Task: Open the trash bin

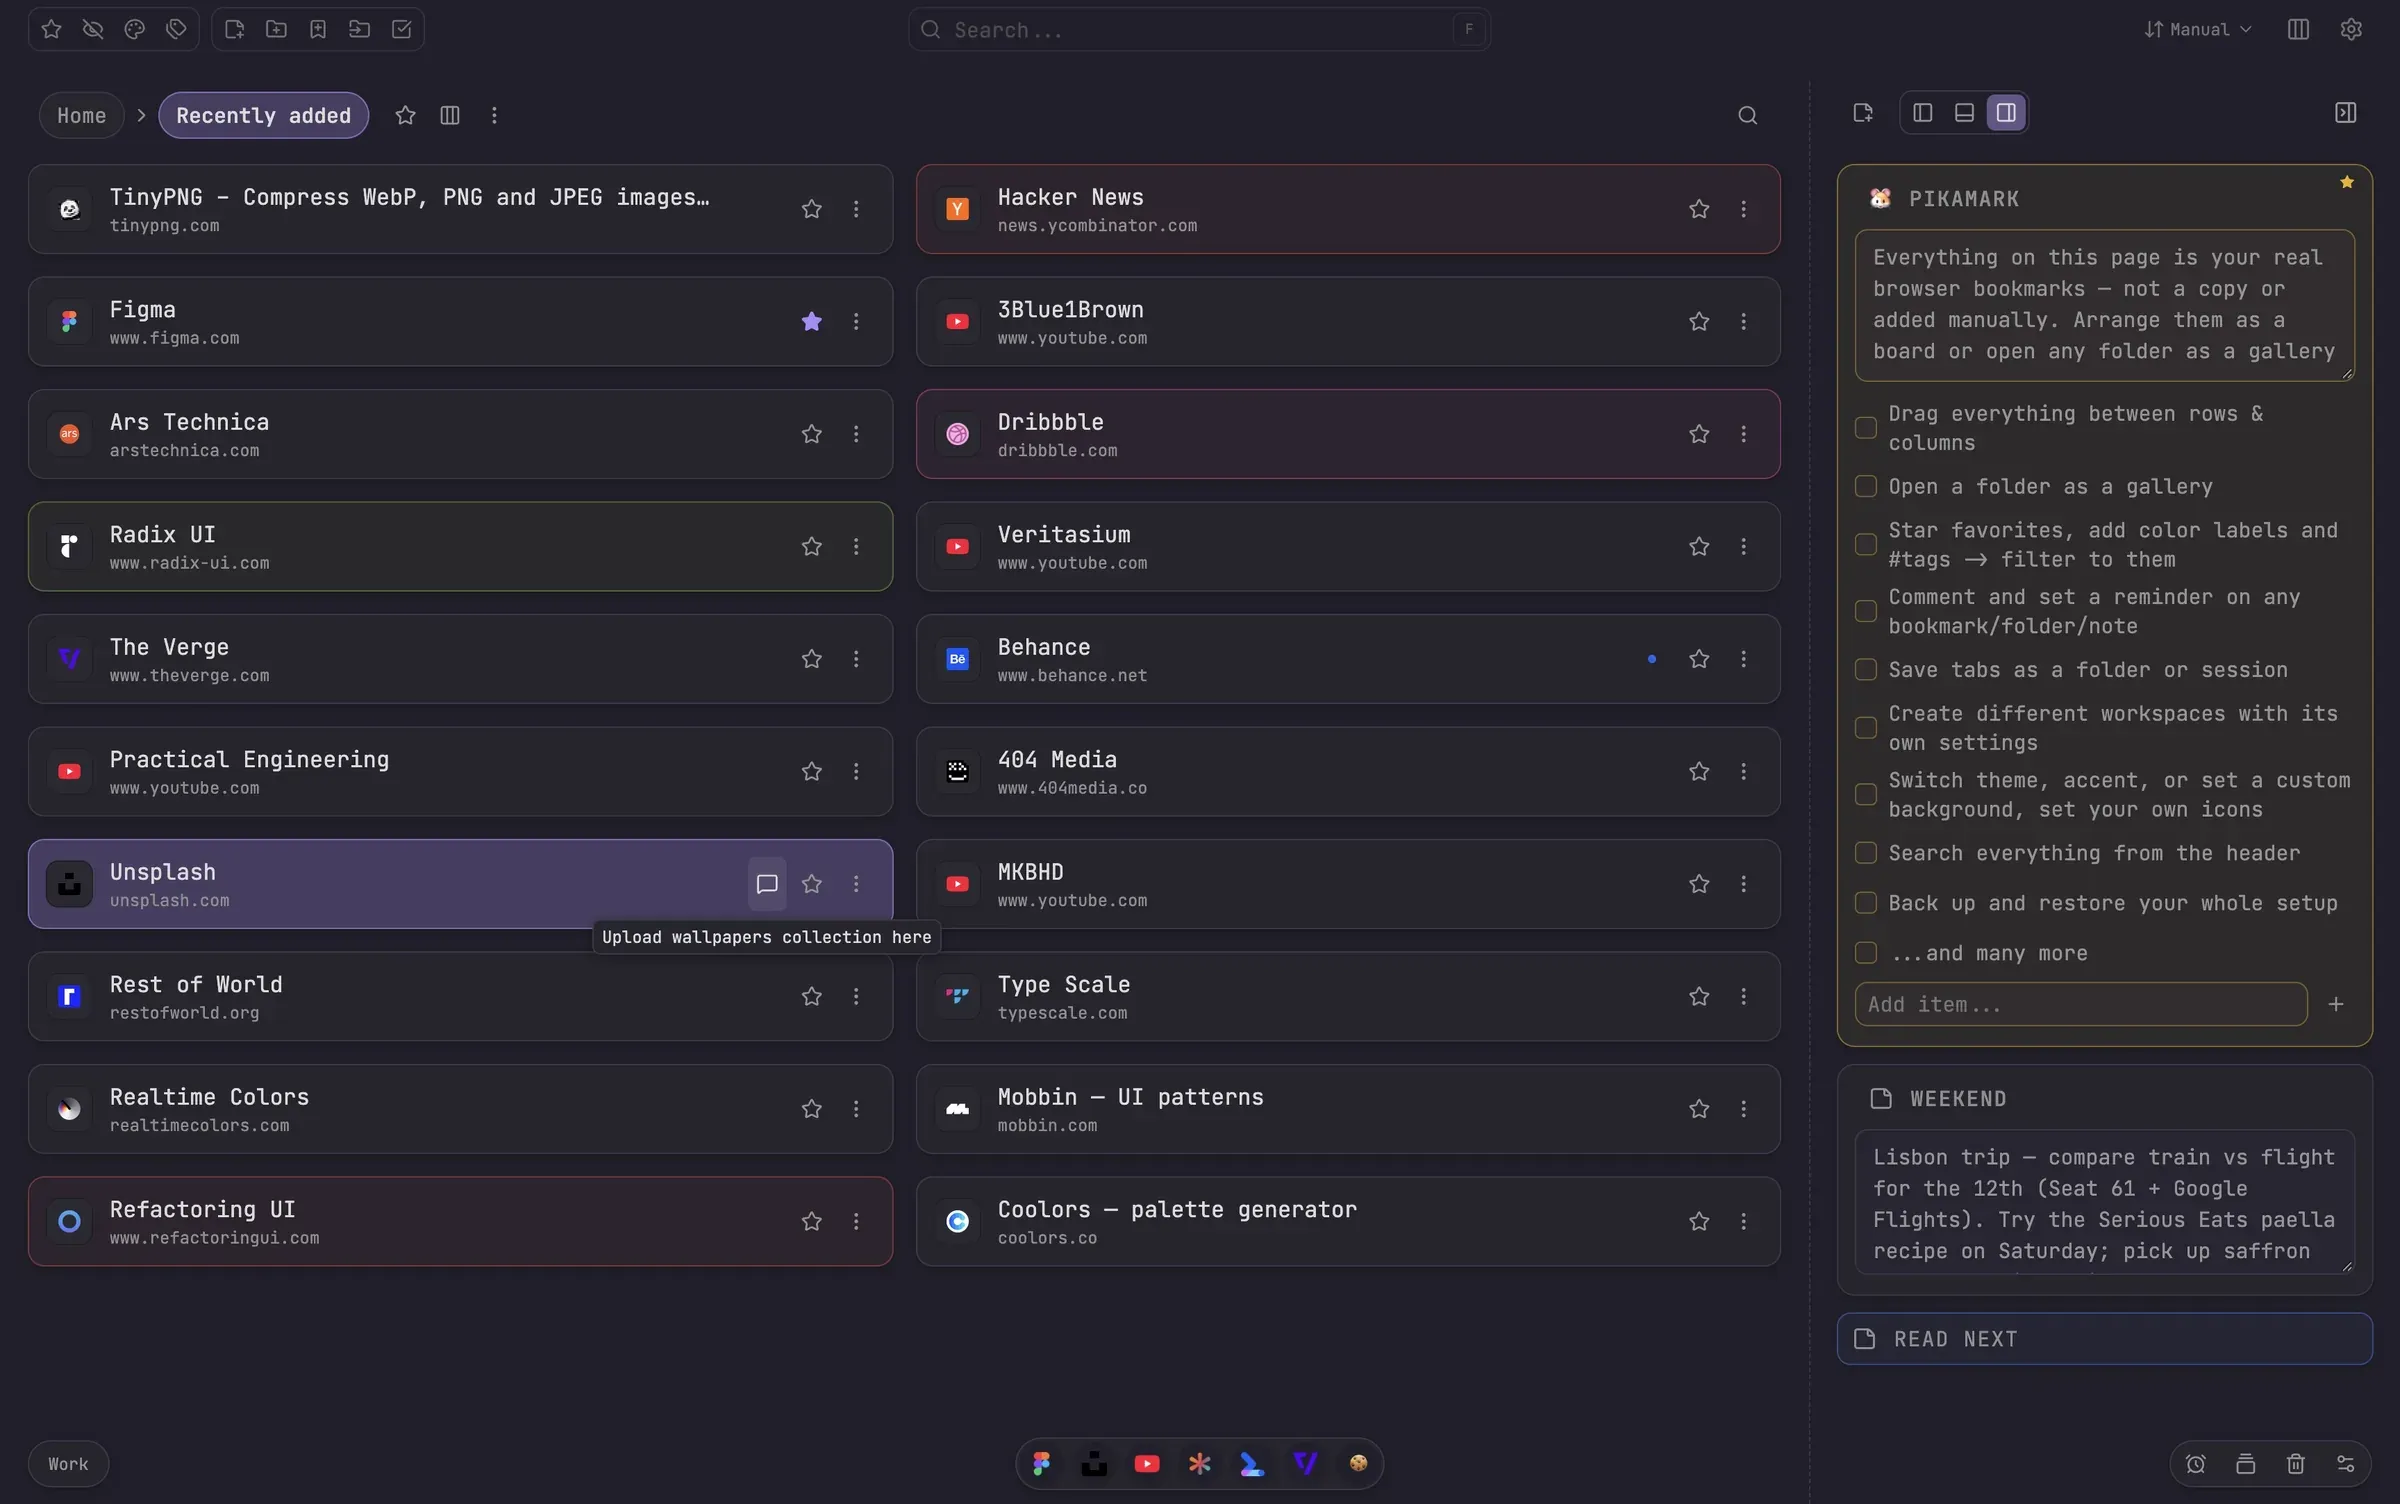Action: coord(2296,1464)
